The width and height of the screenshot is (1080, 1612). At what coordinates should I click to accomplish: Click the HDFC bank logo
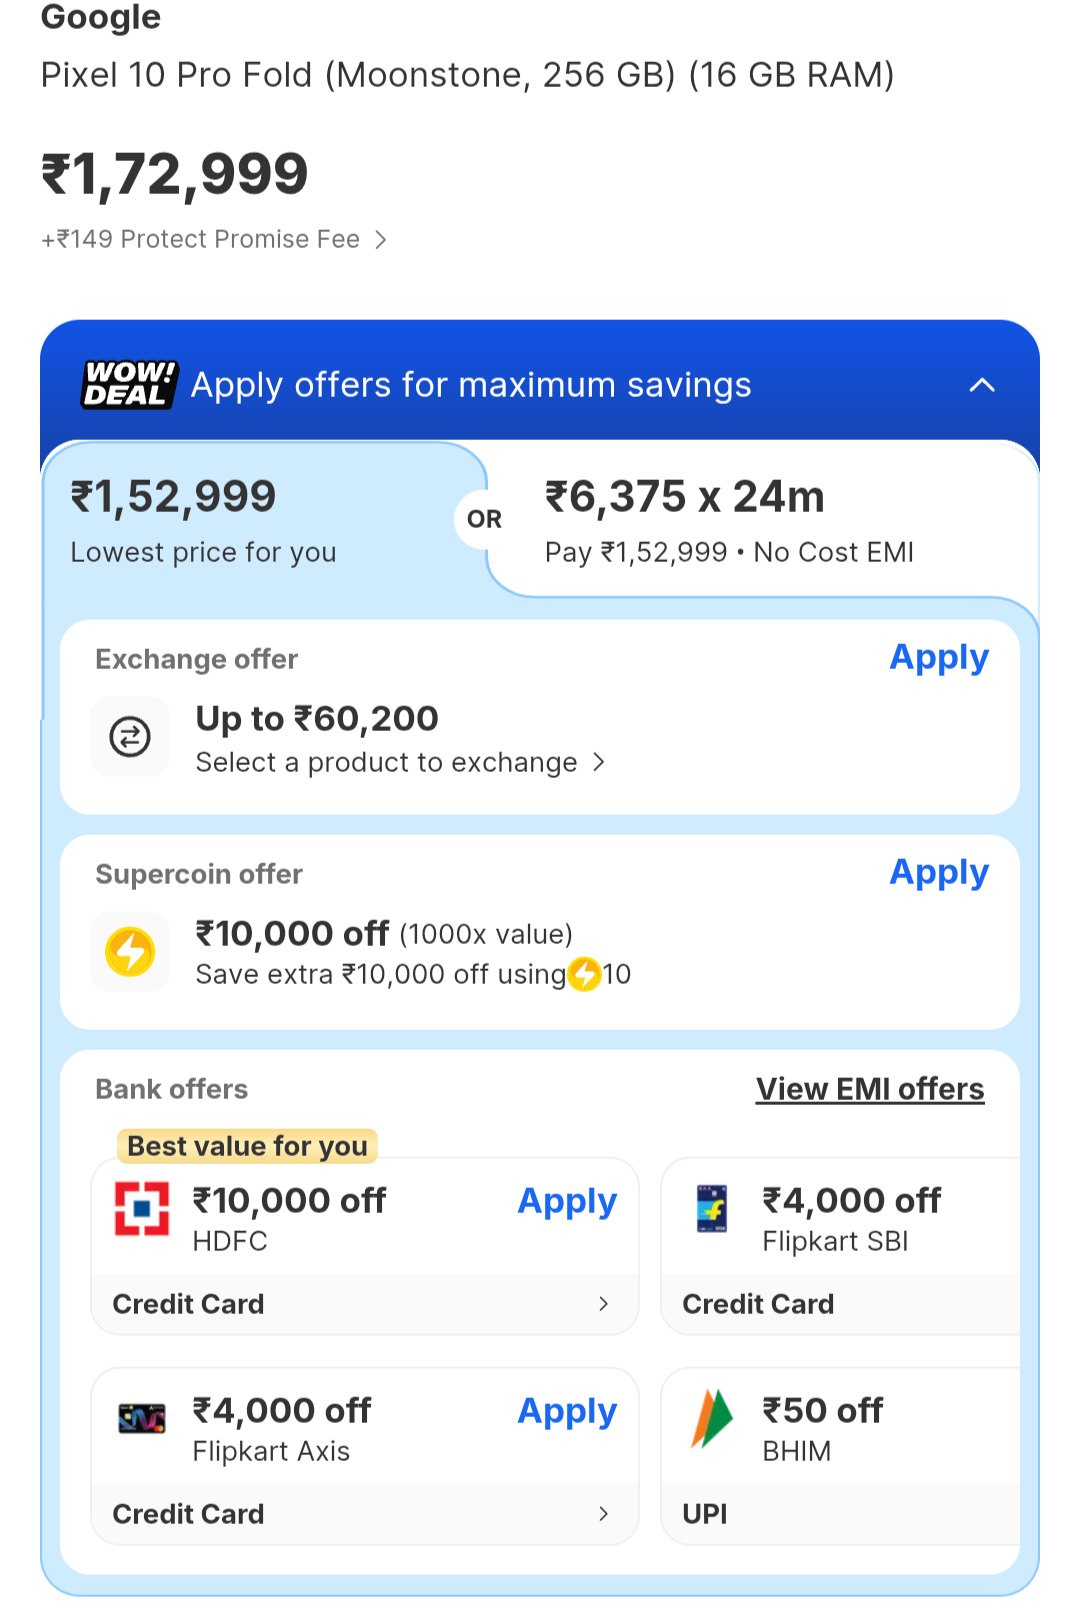[142, 1208]
